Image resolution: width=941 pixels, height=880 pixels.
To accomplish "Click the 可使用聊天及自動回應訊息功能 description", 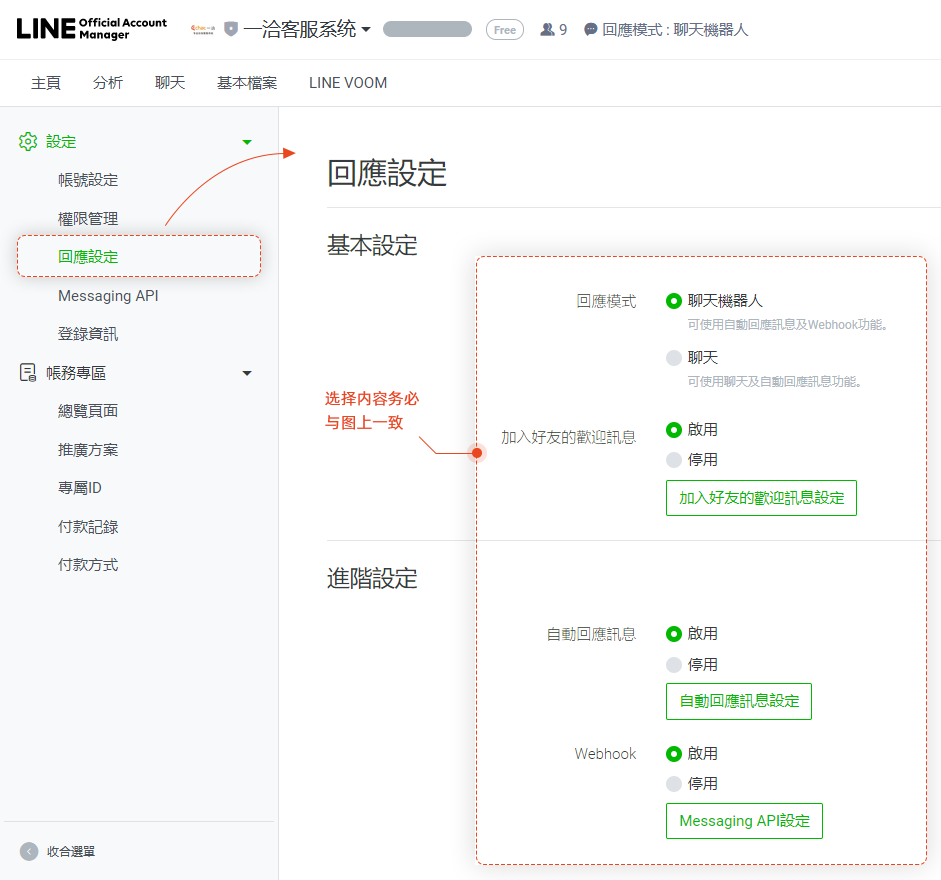I will pos(775,382).
